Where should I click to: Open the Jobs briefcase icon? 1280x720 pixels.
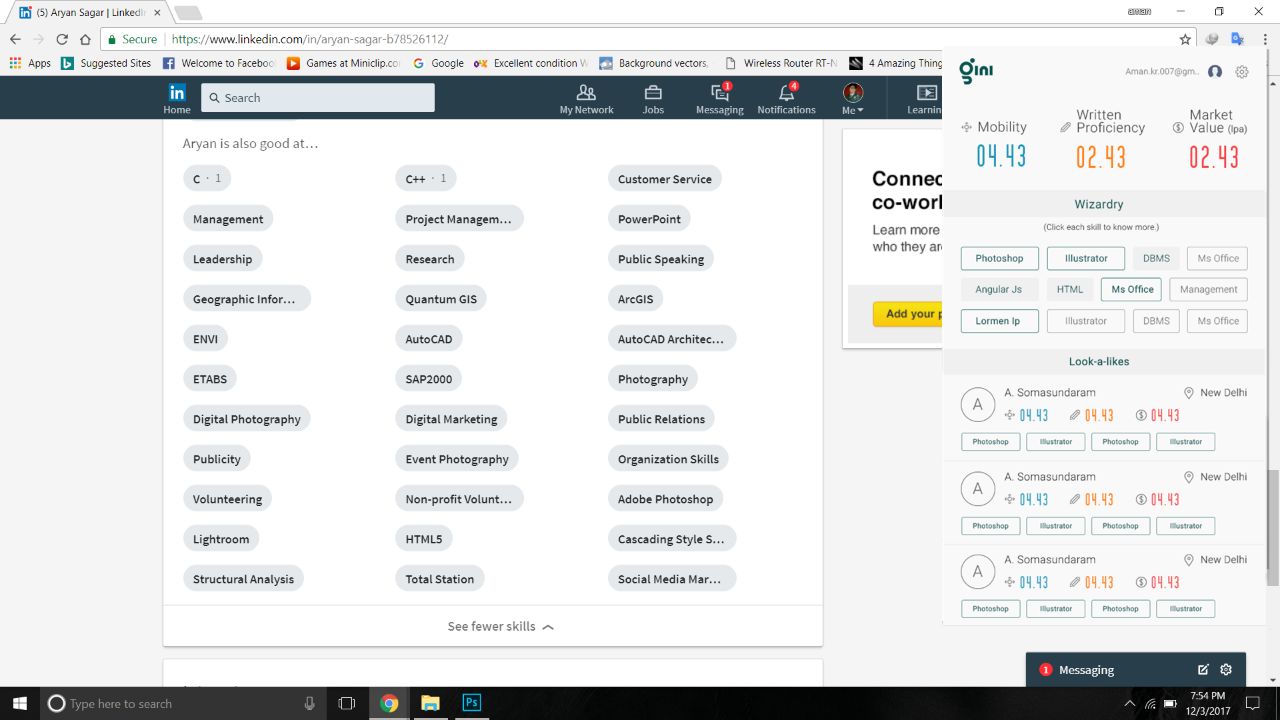click(x=653, y=97)
